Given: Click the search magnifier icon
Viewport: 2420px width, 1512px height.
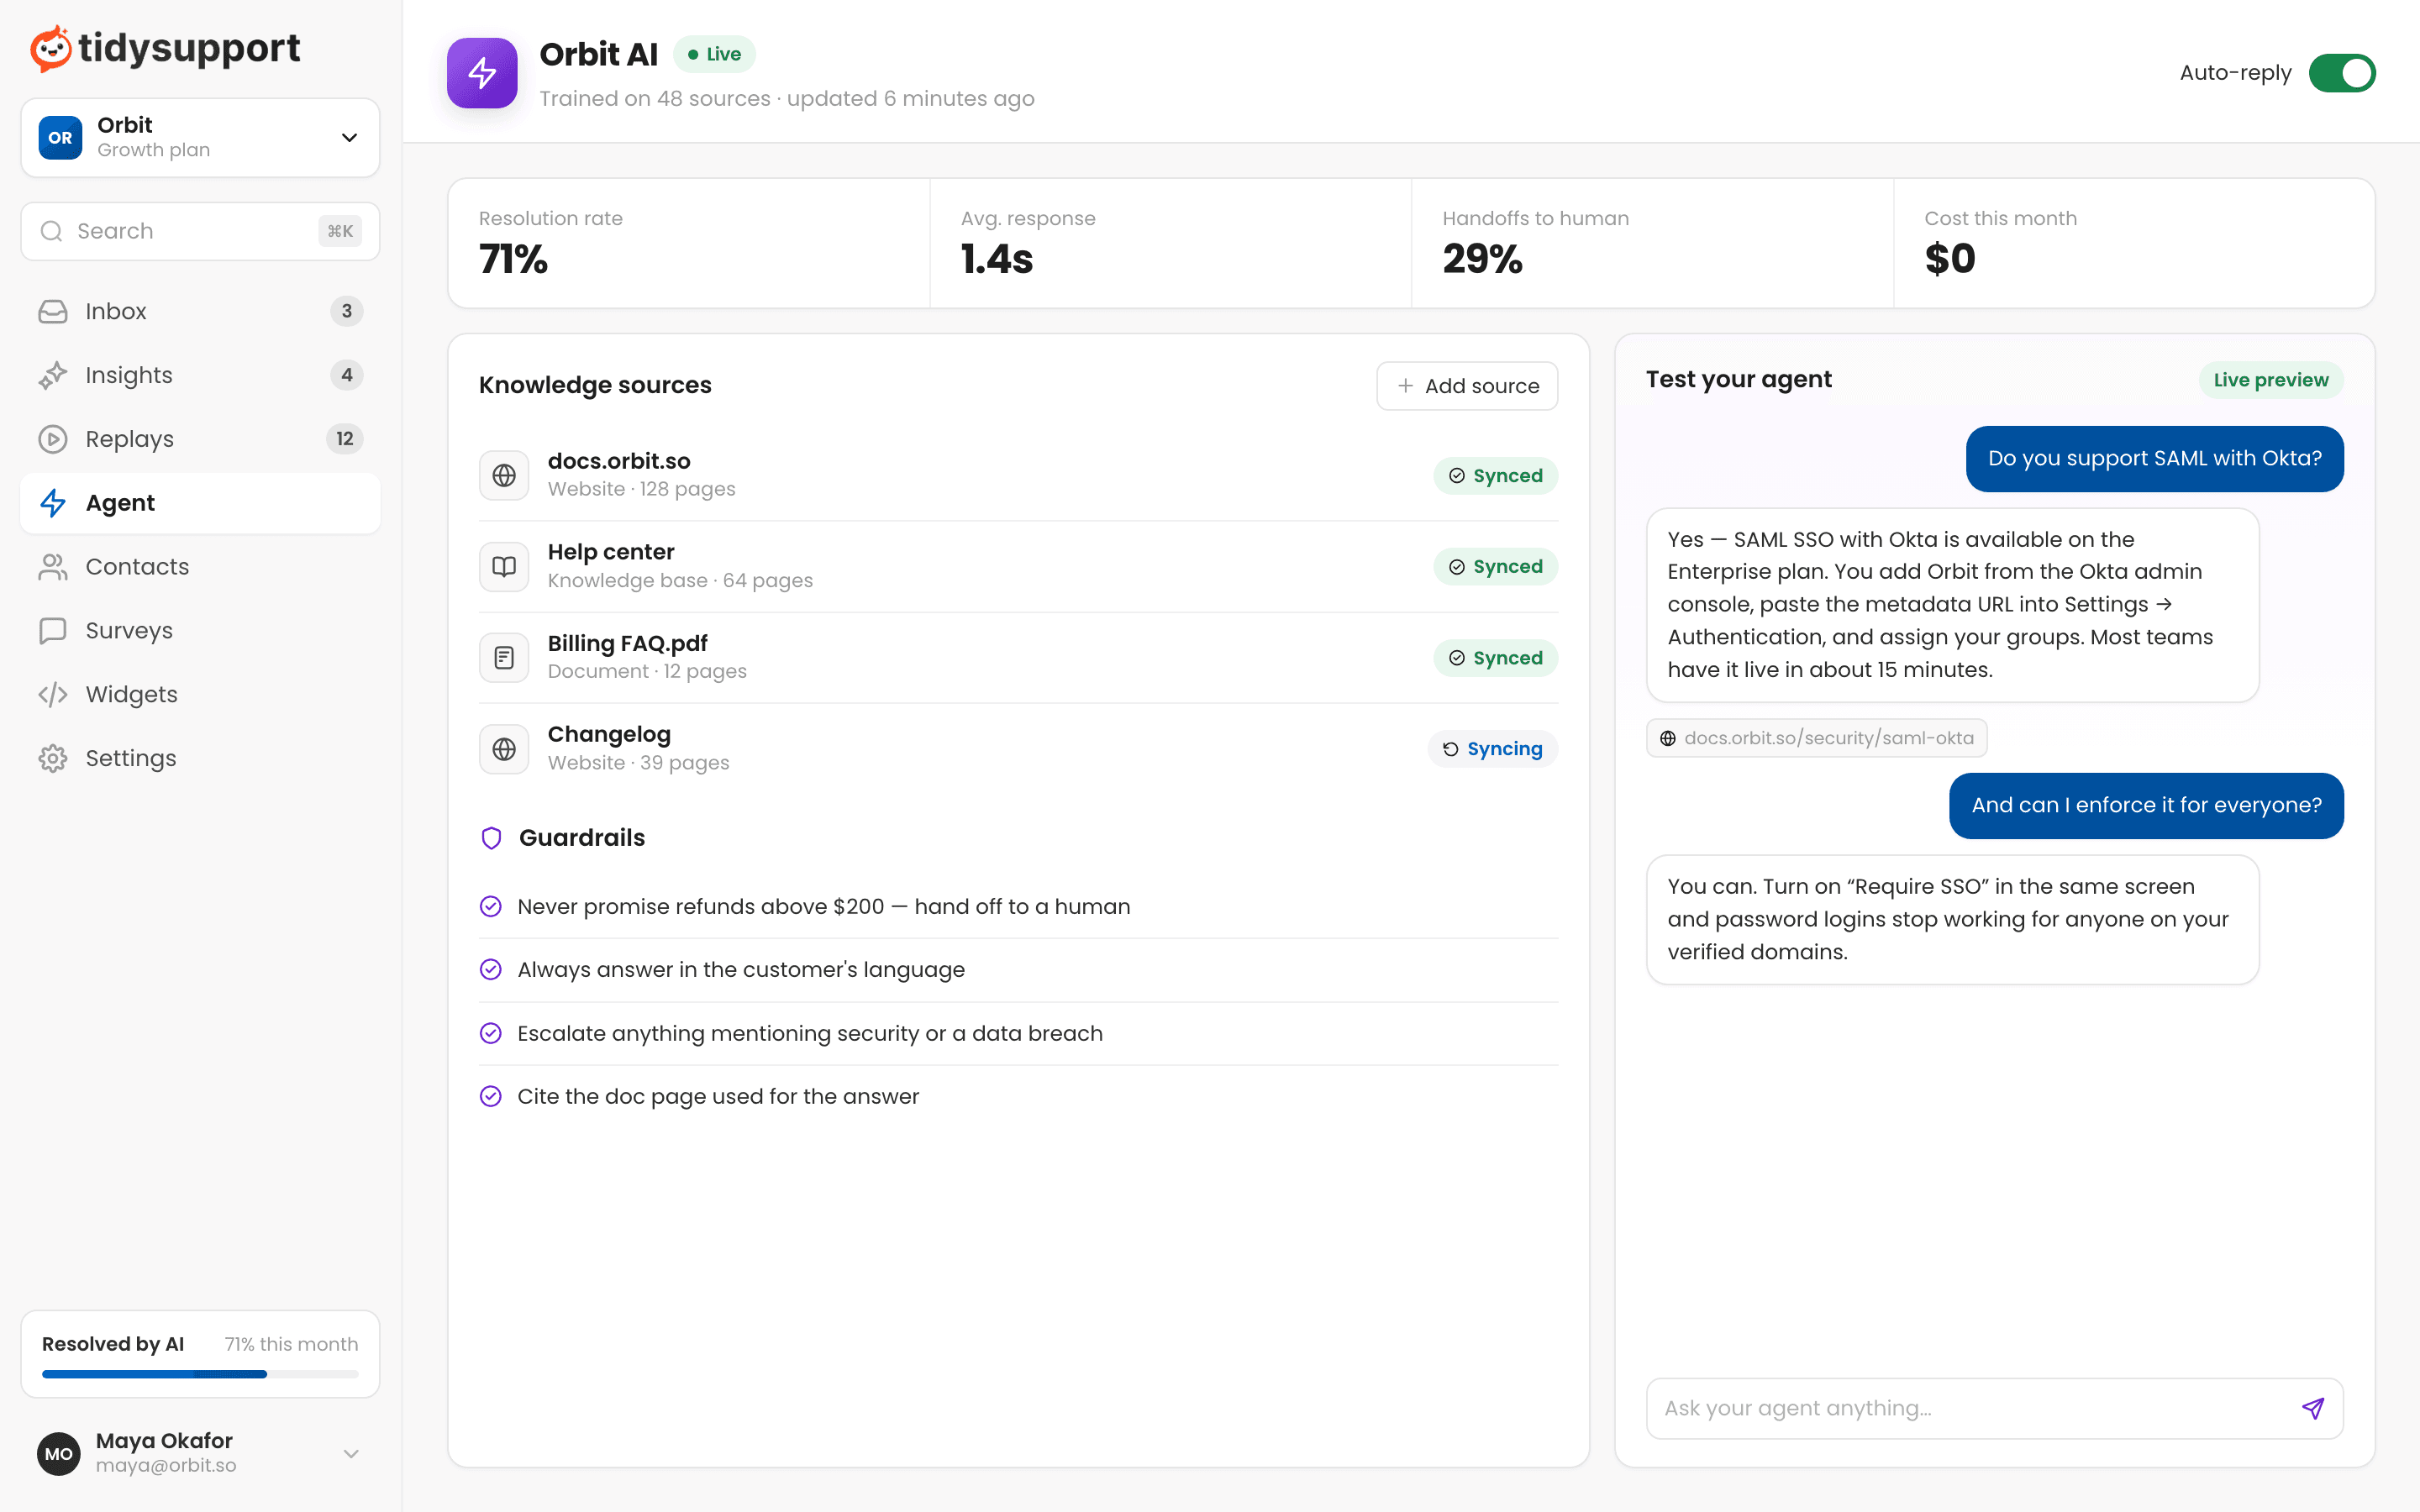Looking at the screenshot, I should click(x=51, y=231).
